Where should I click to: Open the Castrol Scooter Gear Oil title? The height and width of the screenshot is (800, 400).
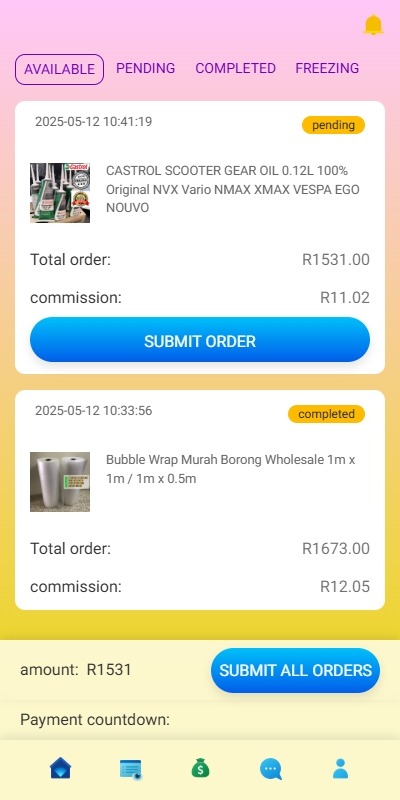click(x=233, y=189)
